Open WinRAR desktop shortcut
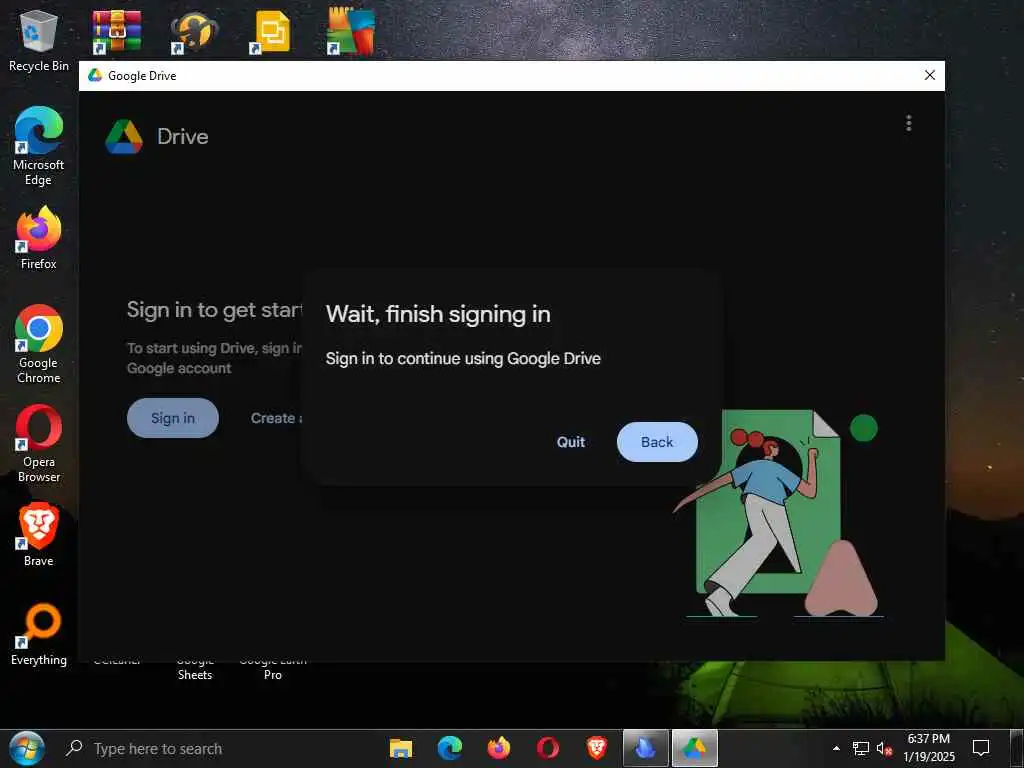 tap(117, 31)
